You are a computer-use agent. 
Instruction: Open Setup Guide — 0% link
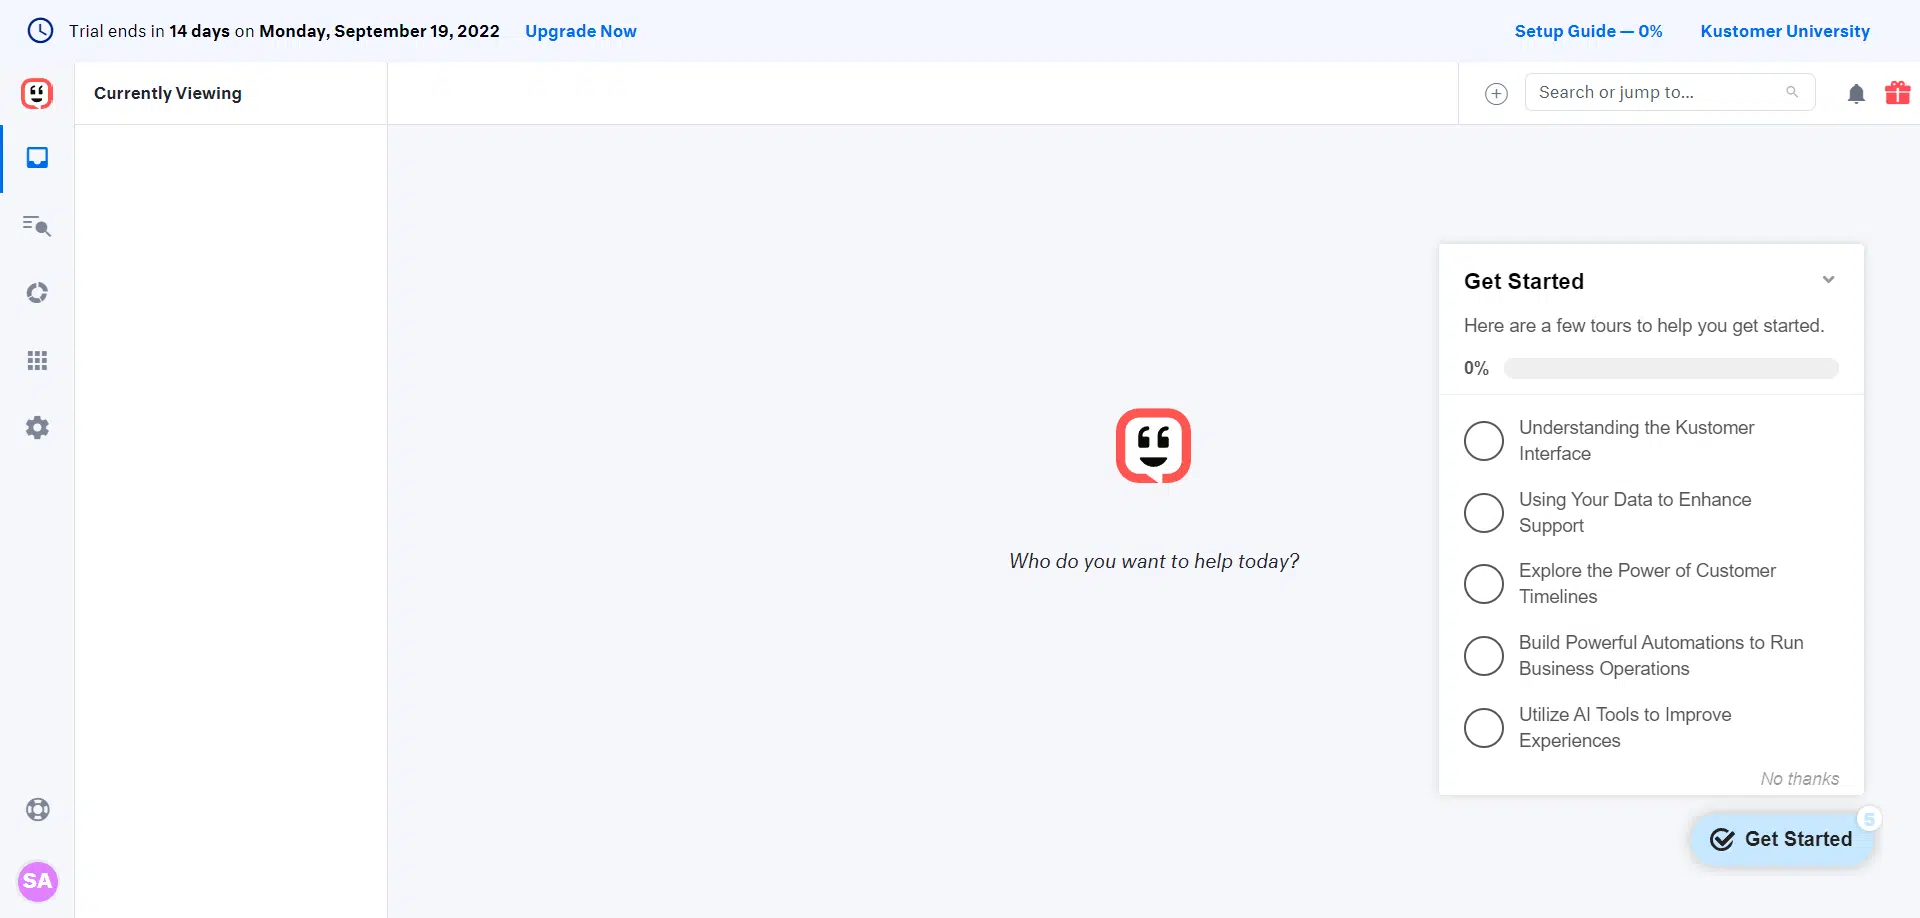coord(1588,31)
